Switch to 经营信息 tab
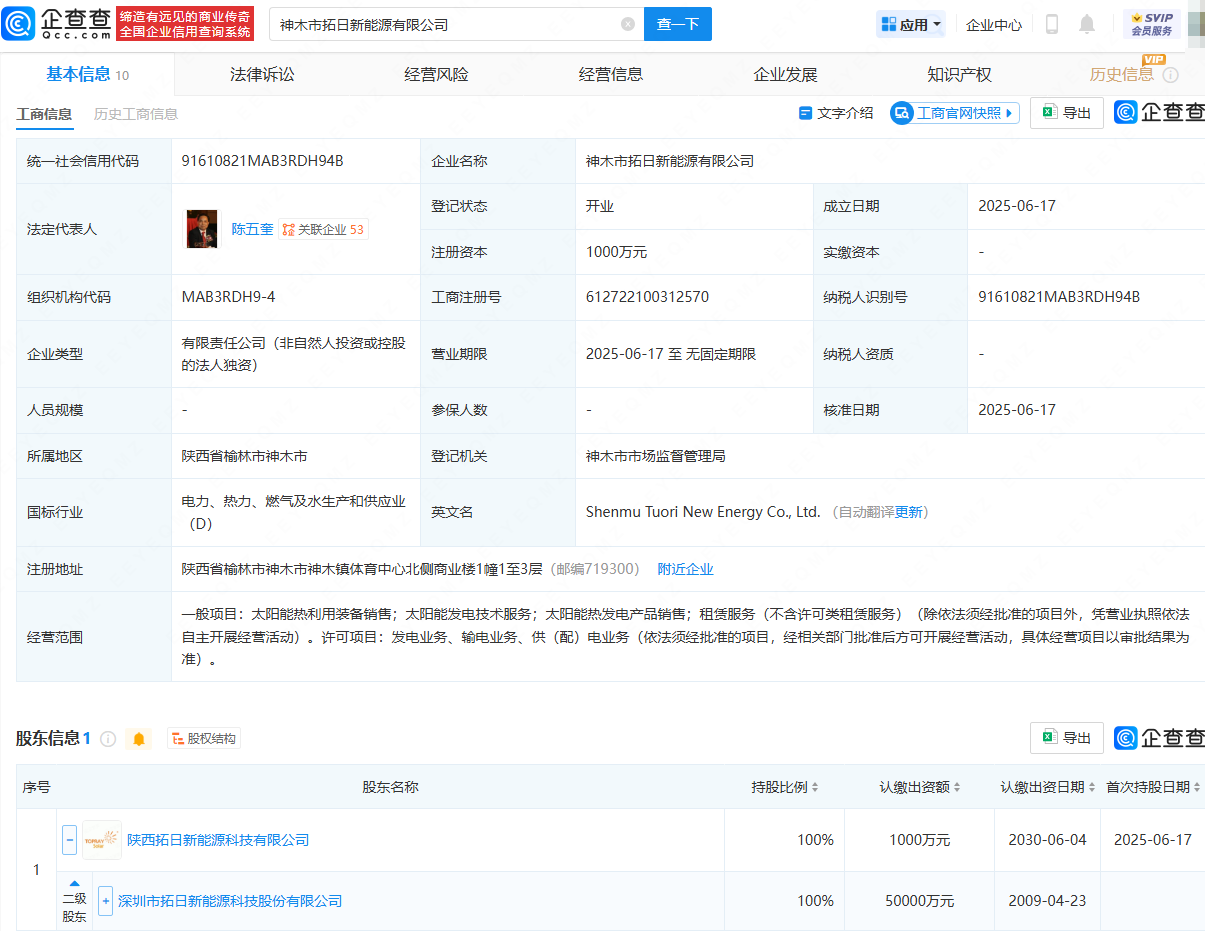1205x931 pixels. tap(610, 75)
